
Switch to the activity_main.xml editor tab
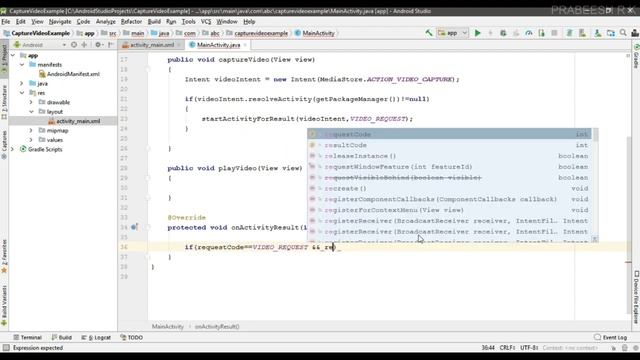(152, 45)
